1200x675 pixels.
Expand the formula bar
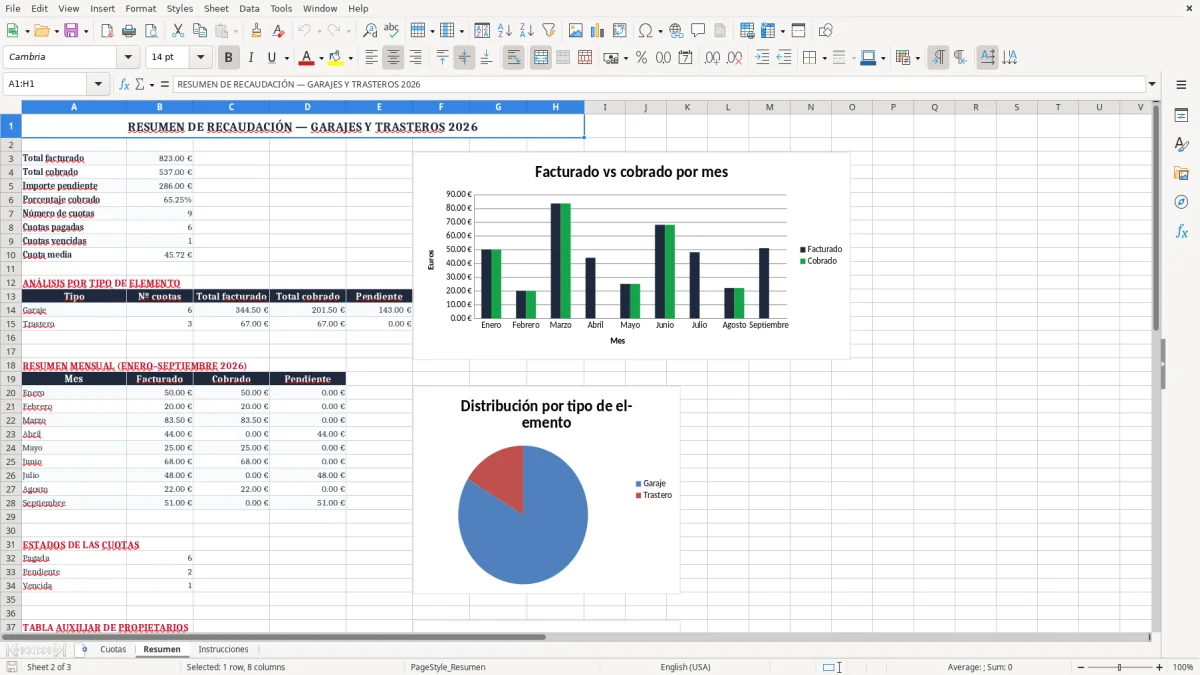click(1152, 84)
